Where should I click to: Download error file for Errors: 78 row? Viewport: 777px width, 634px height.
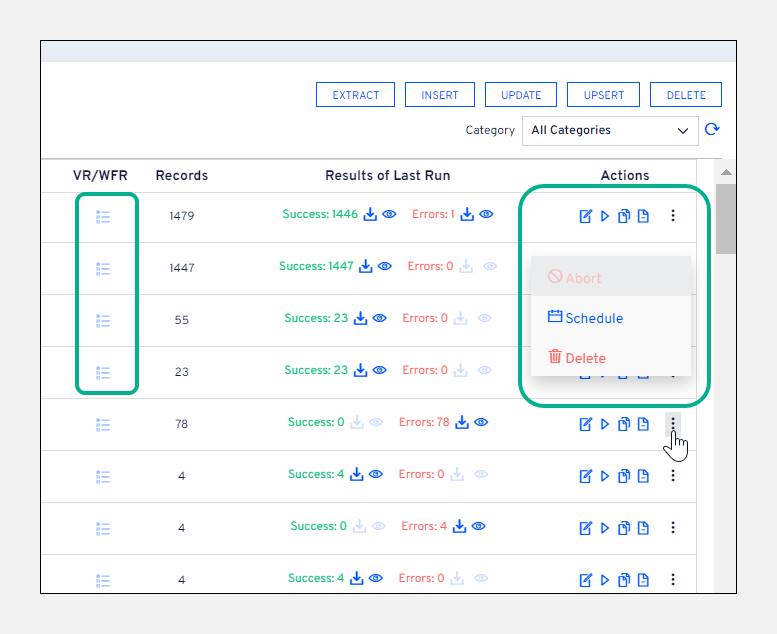tap(462, 423)
